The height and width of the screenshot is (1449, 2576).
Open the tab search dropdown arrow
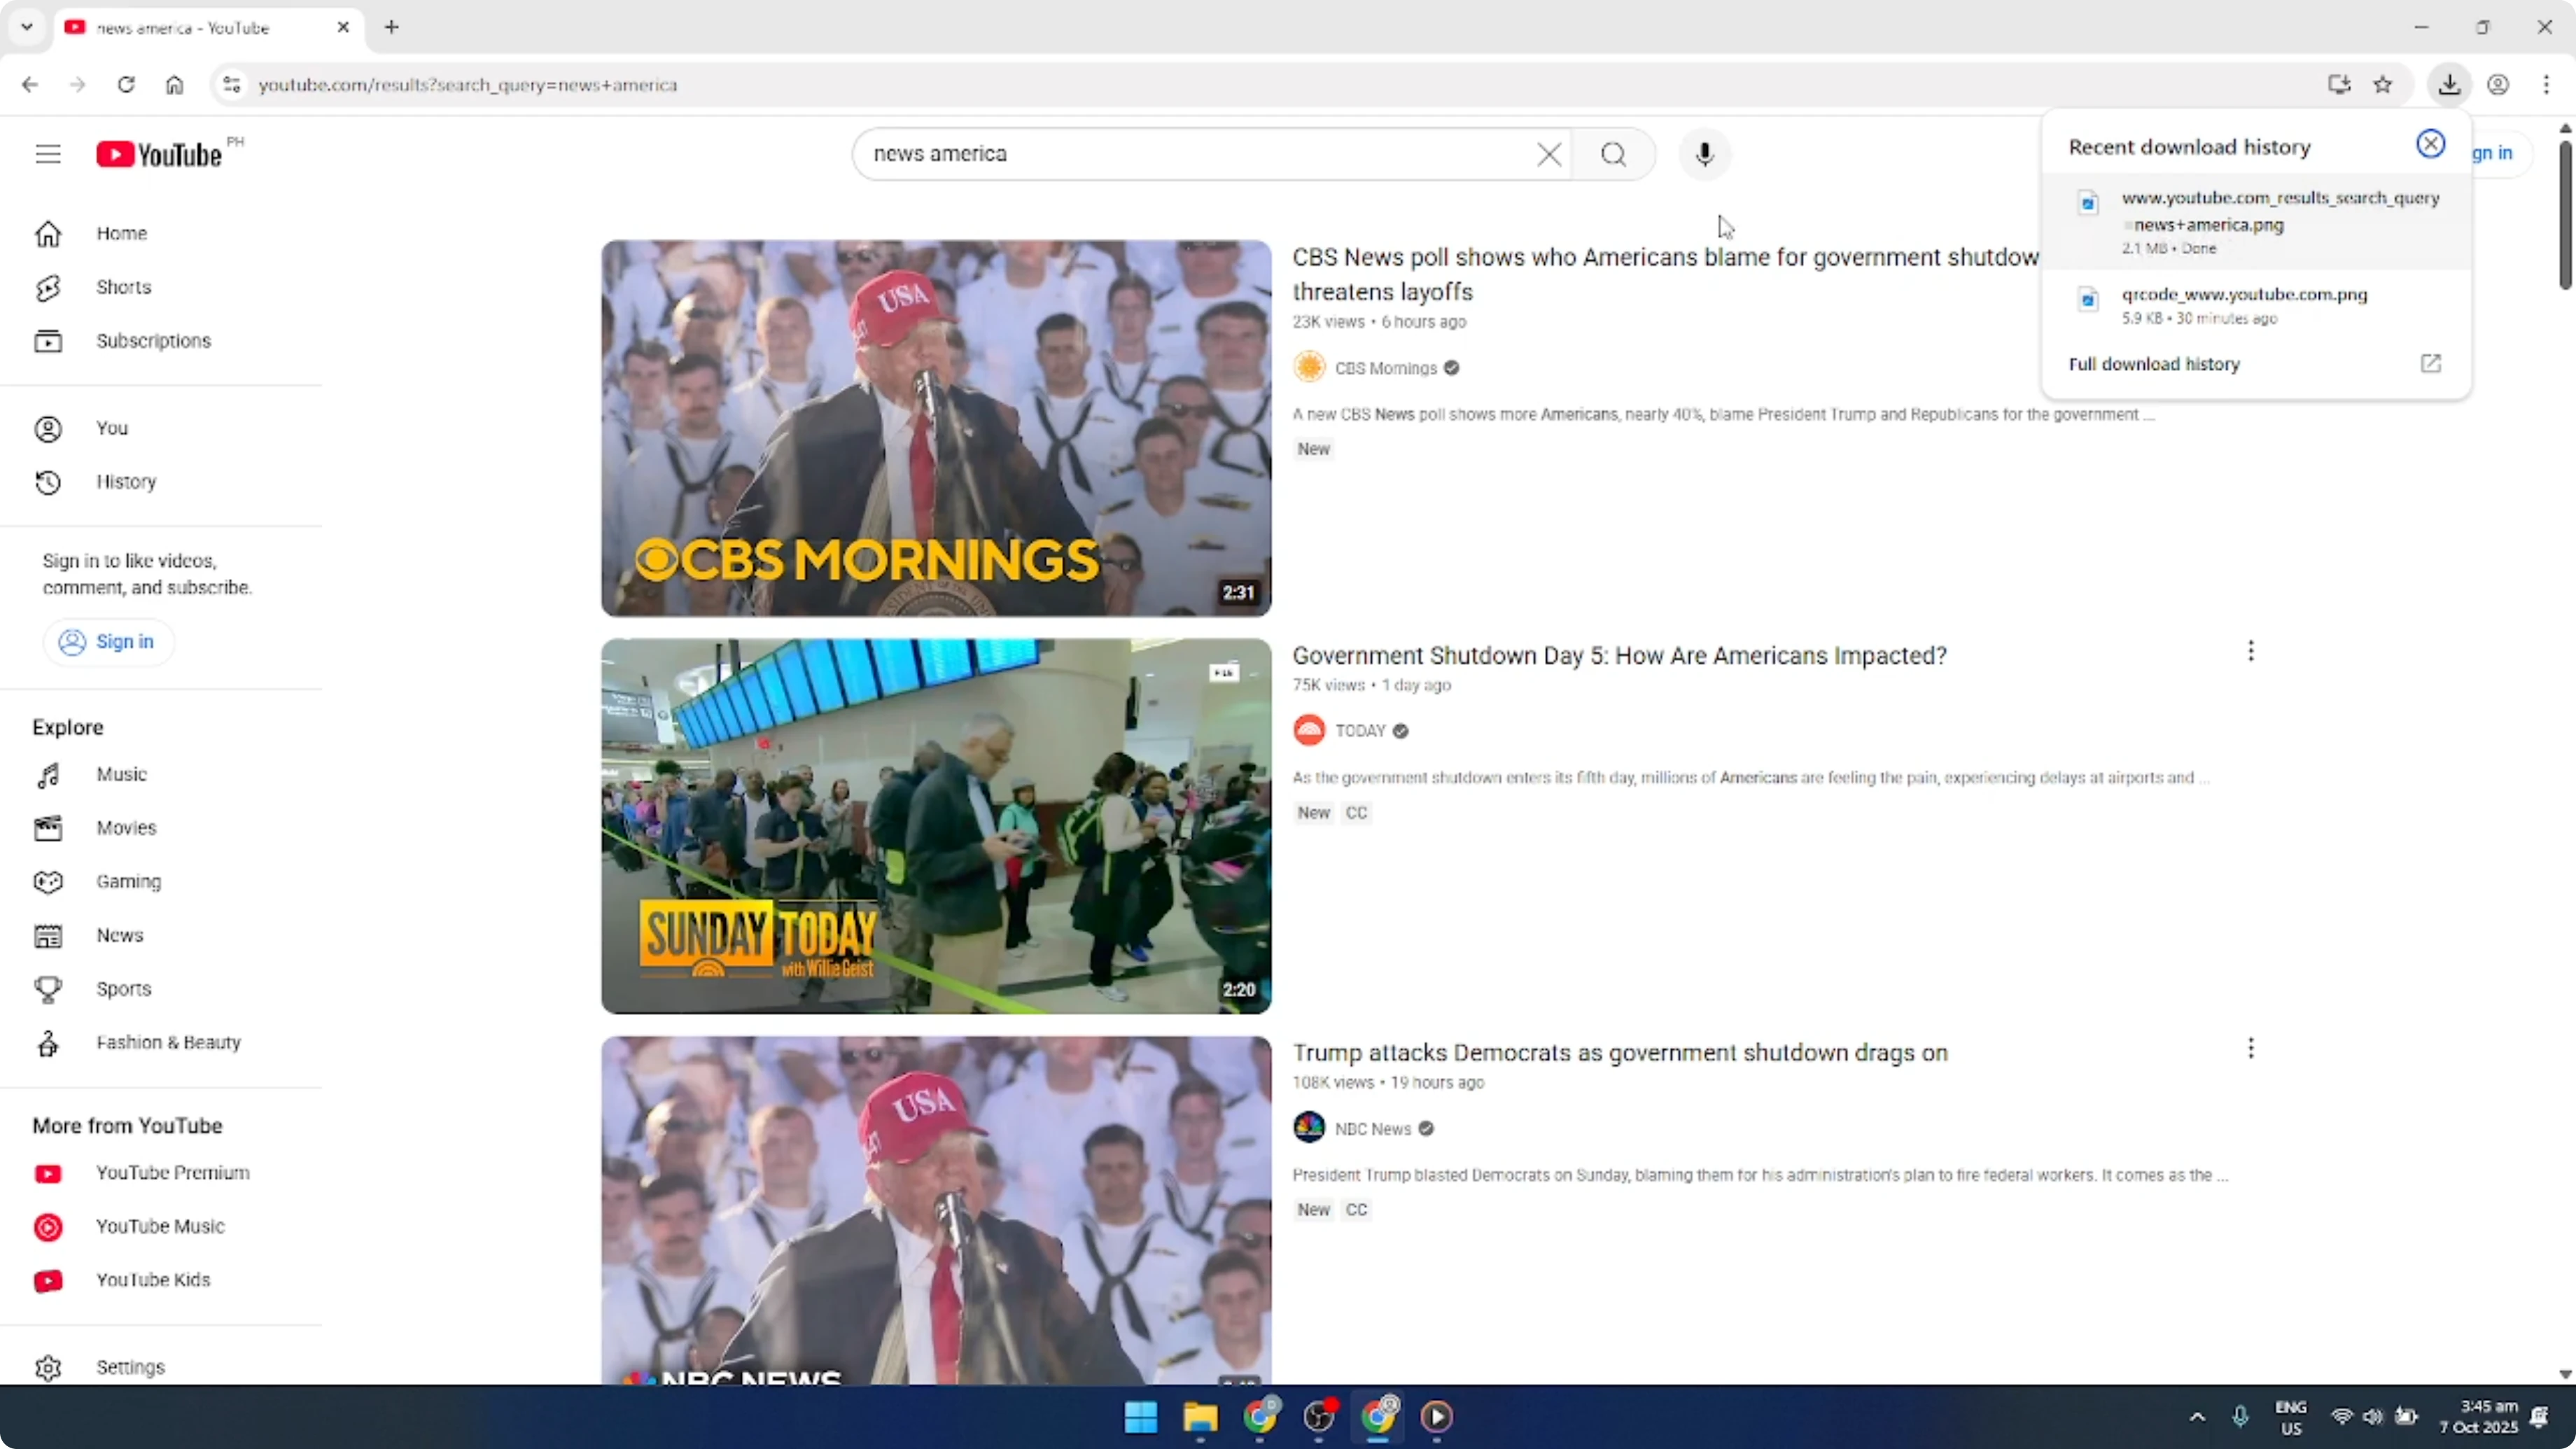[27, 27]
